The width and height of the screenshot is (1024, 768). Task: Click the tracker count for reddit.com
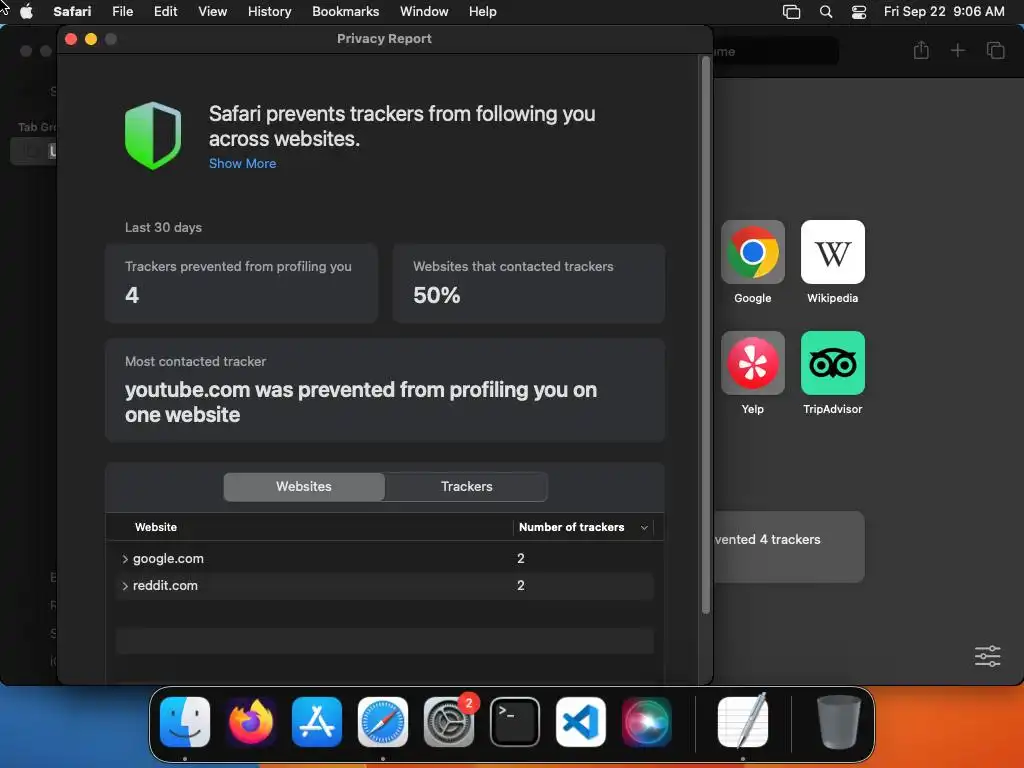(x=520, y=586)
